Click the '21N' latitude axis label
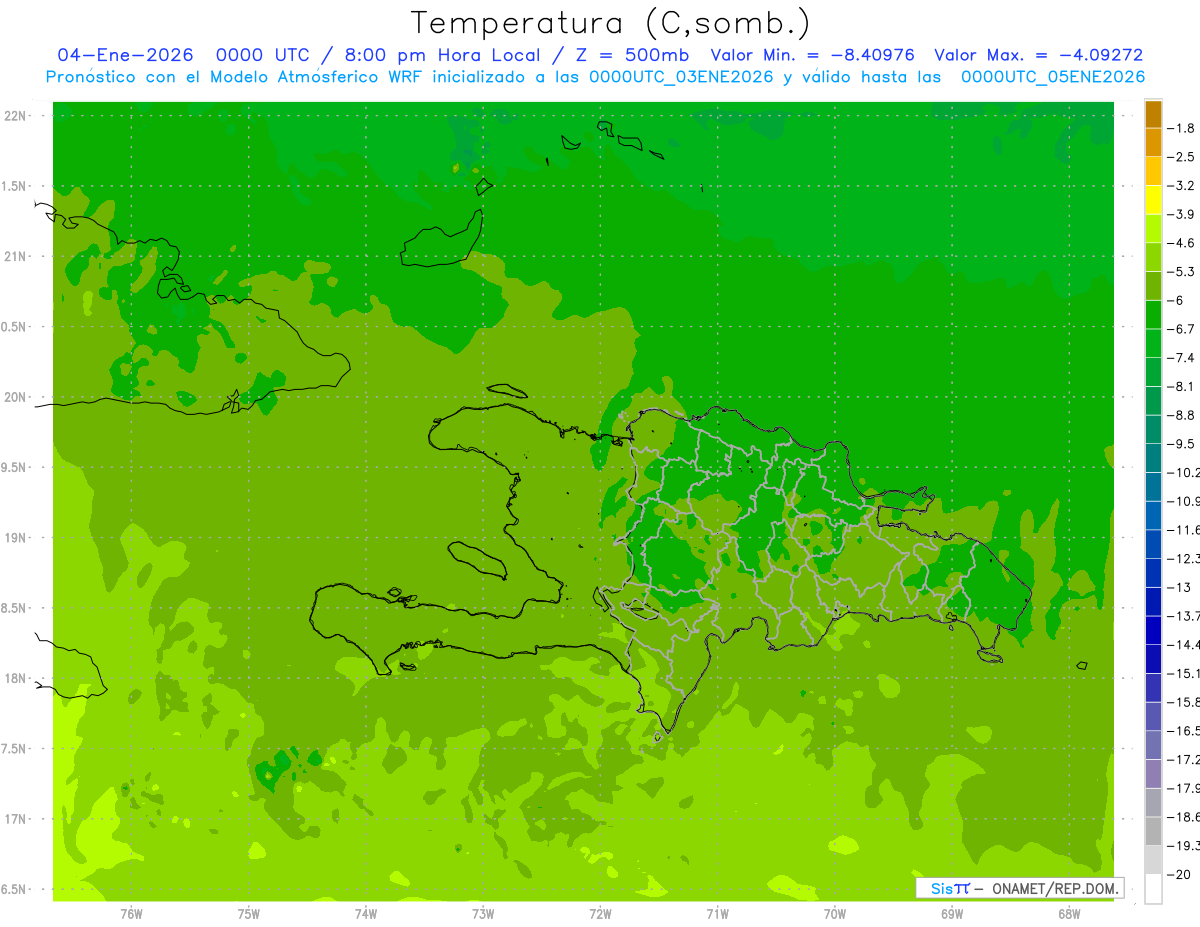Screen dimensions: 1200x927 (16, 256)
